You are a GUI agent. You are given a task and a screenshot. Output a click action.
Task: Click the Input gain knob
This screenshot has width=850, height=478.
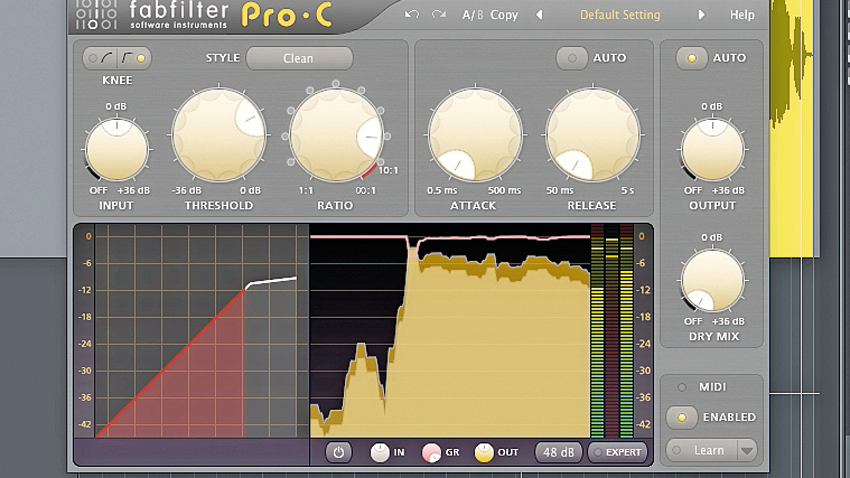pos(117,150)
